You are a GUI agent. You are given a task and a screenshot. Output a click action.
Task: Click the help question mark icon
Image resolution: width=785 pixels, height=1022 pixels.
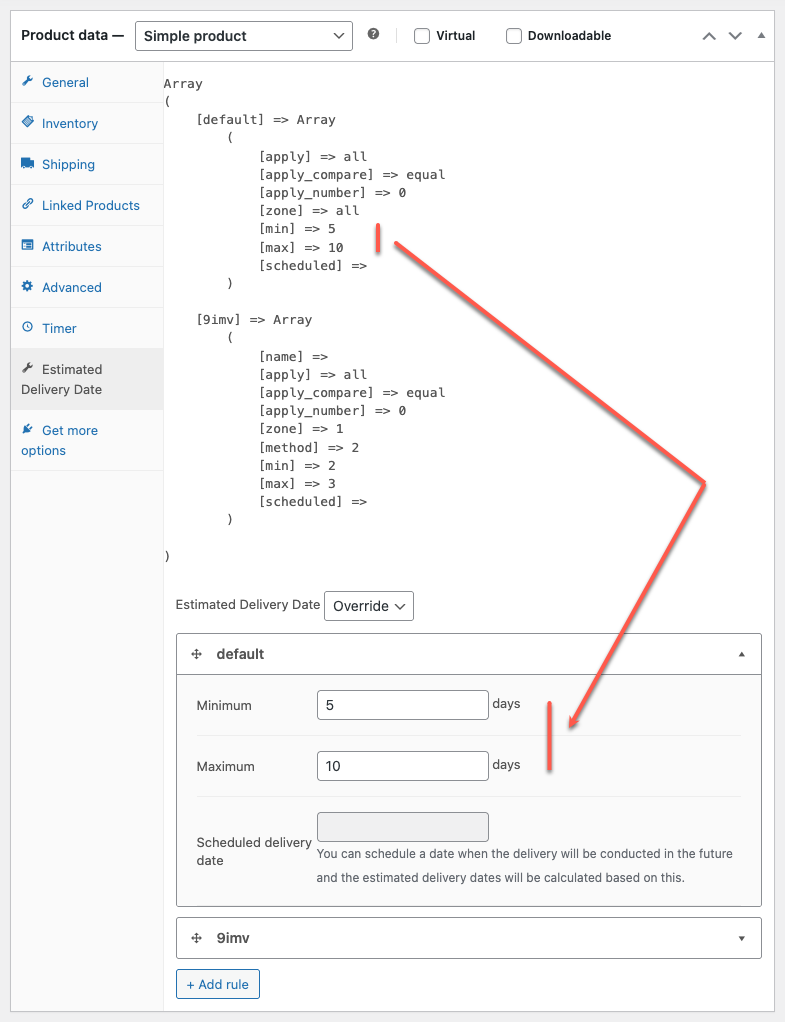click(x=373, y=34)
